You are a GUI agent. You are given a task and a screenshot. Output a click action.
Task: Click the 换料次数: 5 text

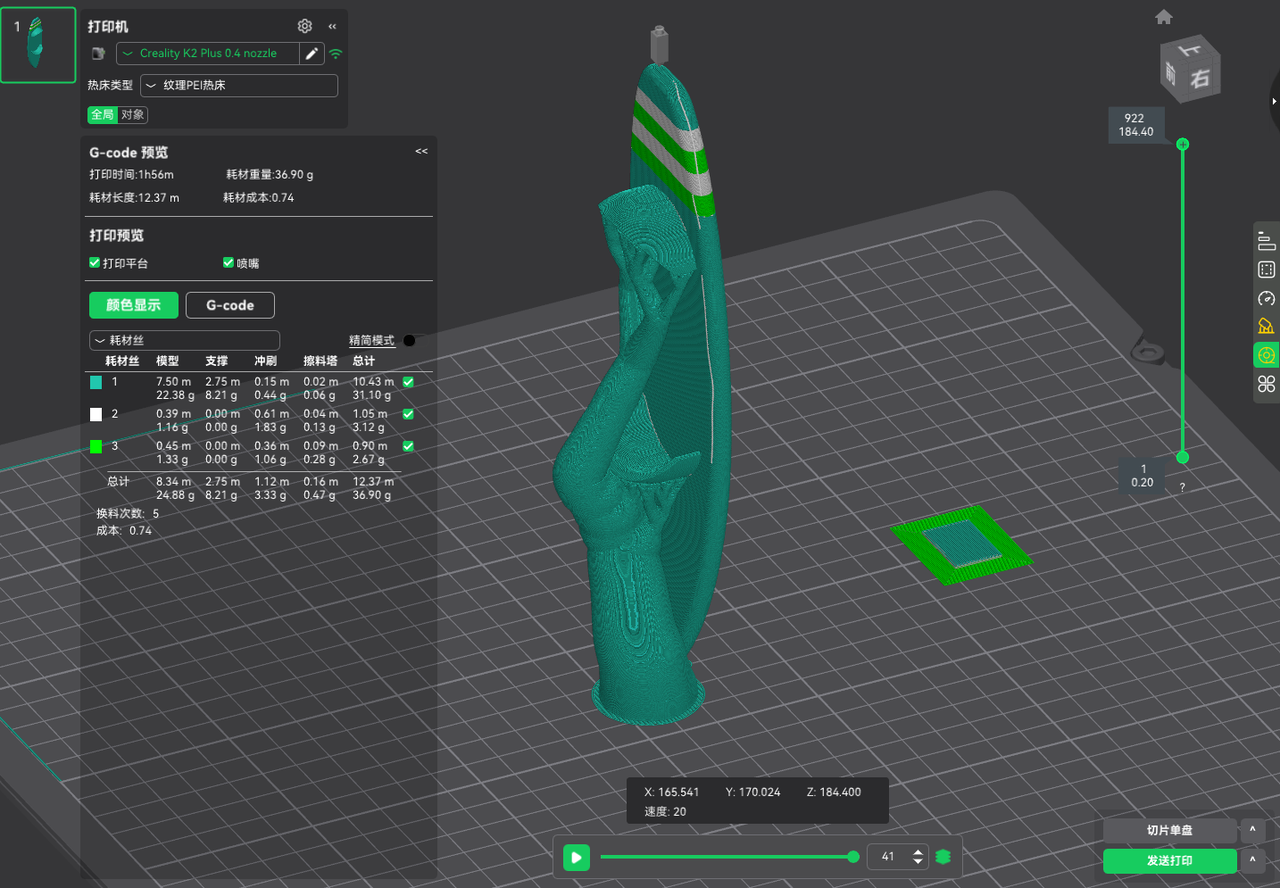[128, 513]
